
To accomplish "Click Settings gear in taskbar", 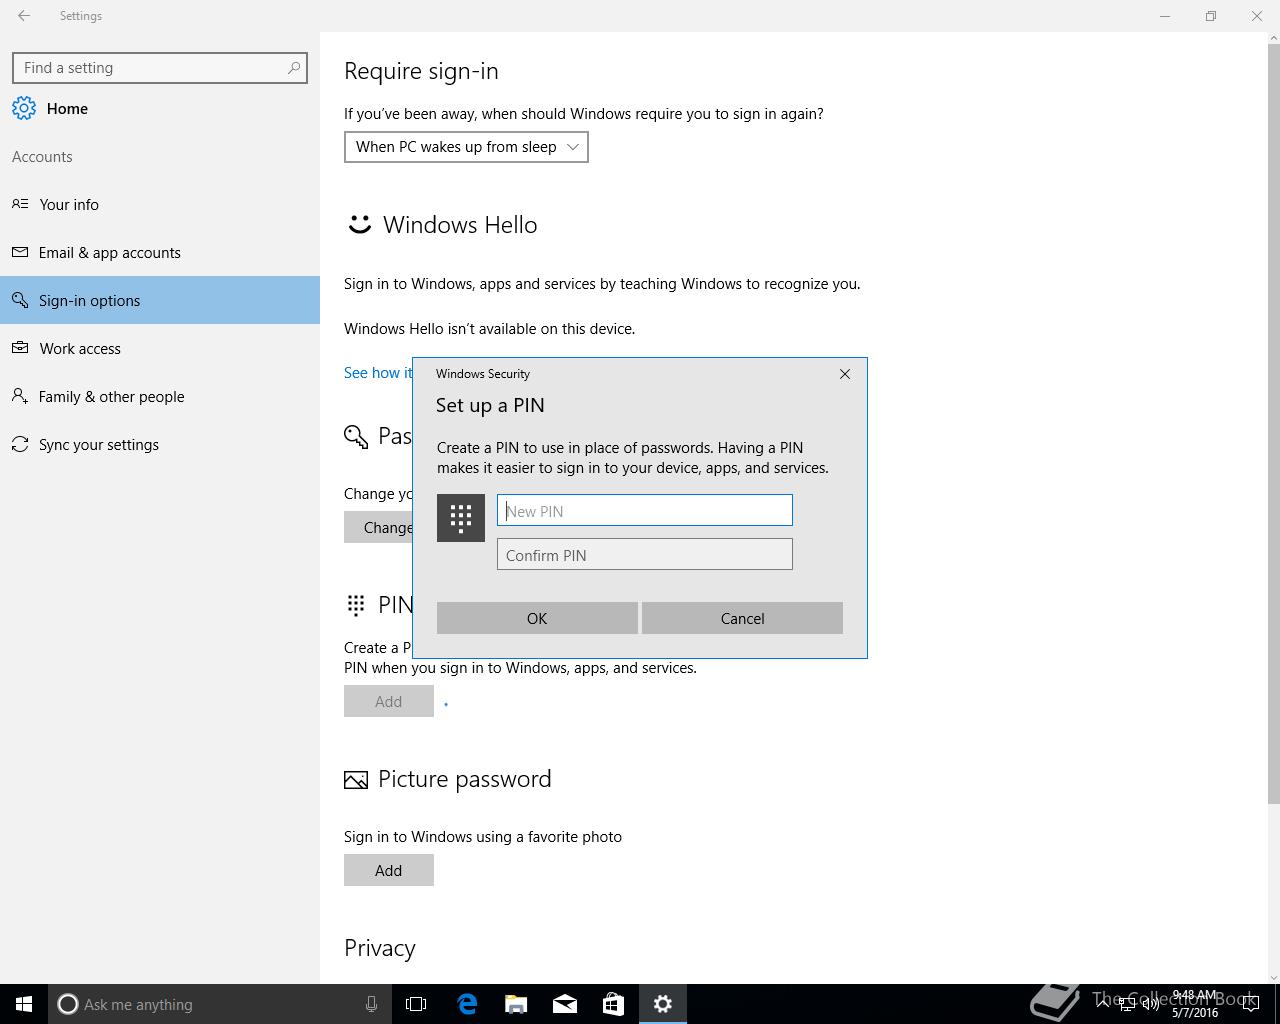I will click(x=663, y=1004).
